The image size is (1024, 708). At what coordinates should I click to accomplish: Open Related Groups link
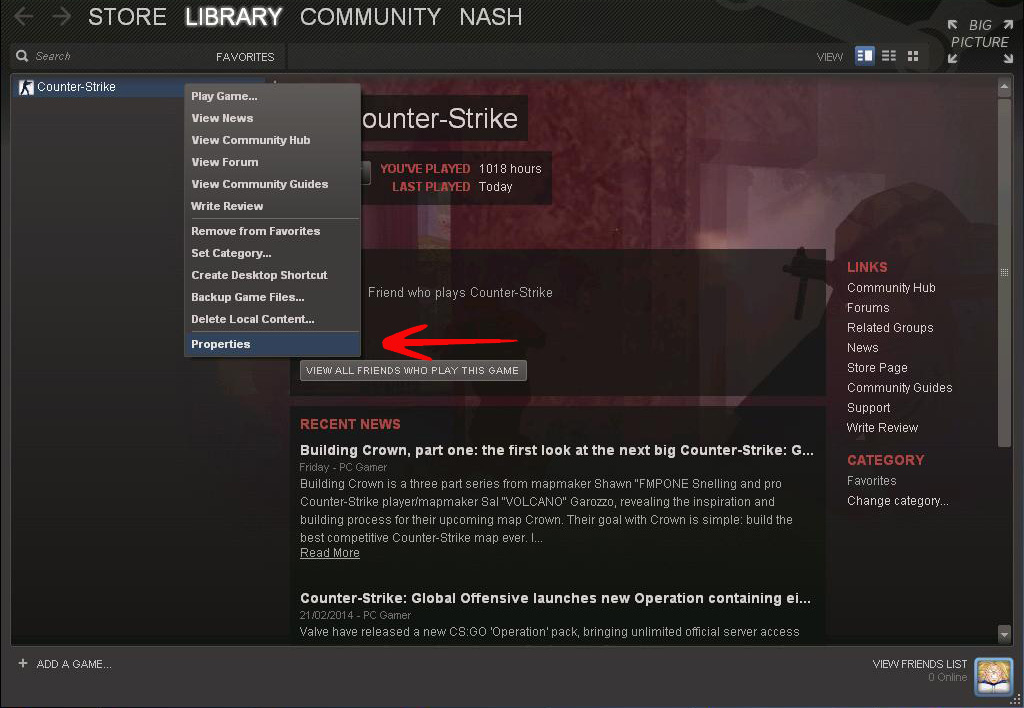[889, 328]
